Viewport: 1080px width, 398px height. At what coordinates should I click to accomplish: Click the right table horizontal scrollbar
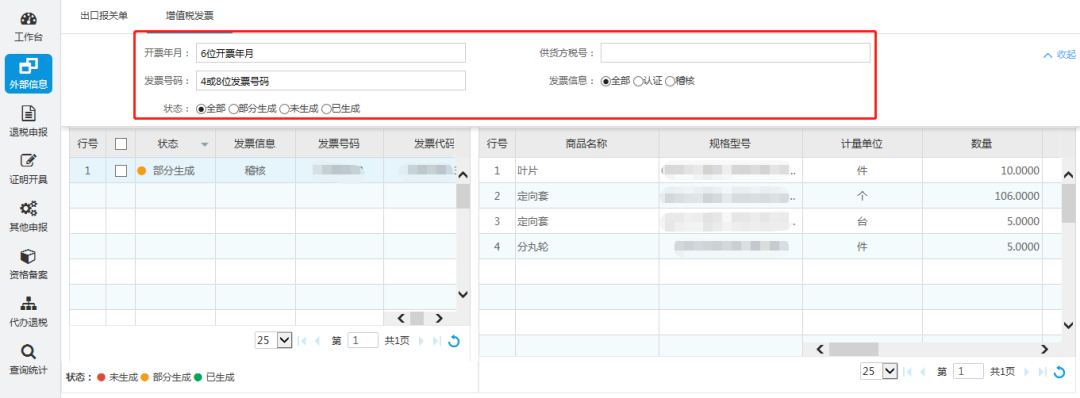coord(932,349)
